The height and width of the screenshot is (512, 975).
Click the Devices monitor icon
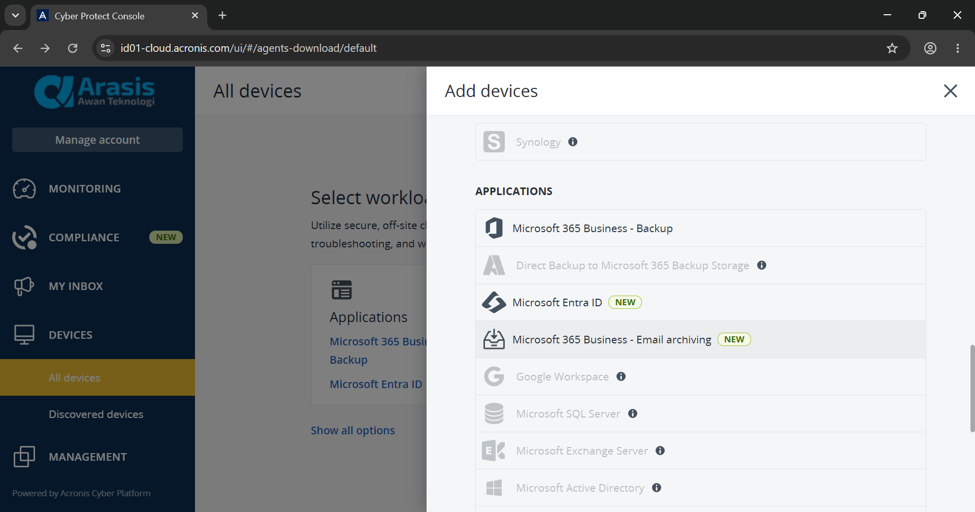click(x=24, y=335)
